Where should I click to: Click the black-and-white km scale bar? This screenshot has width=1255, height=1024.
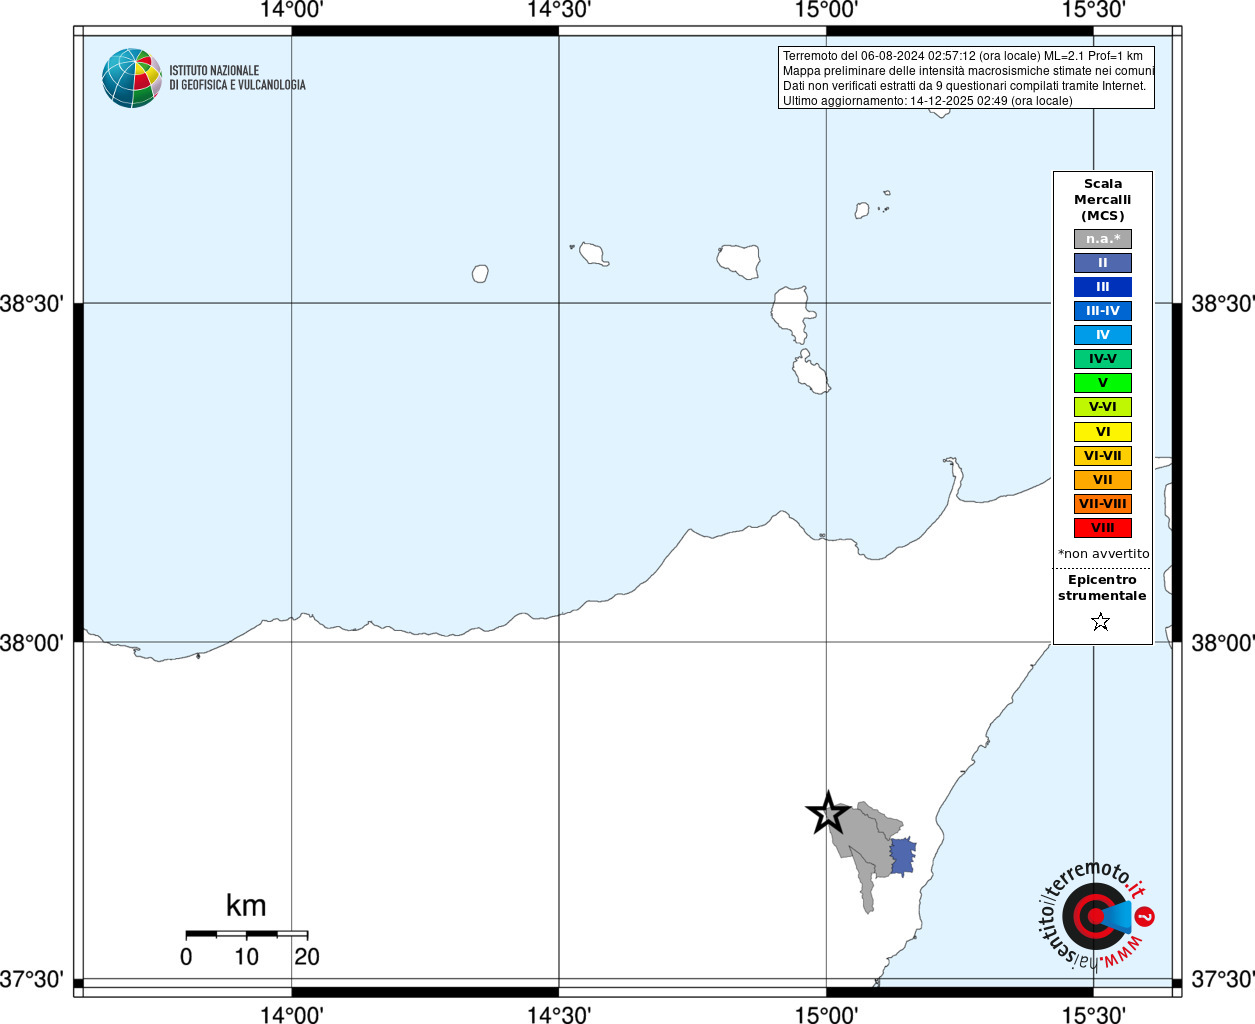[x=246, y=934]
